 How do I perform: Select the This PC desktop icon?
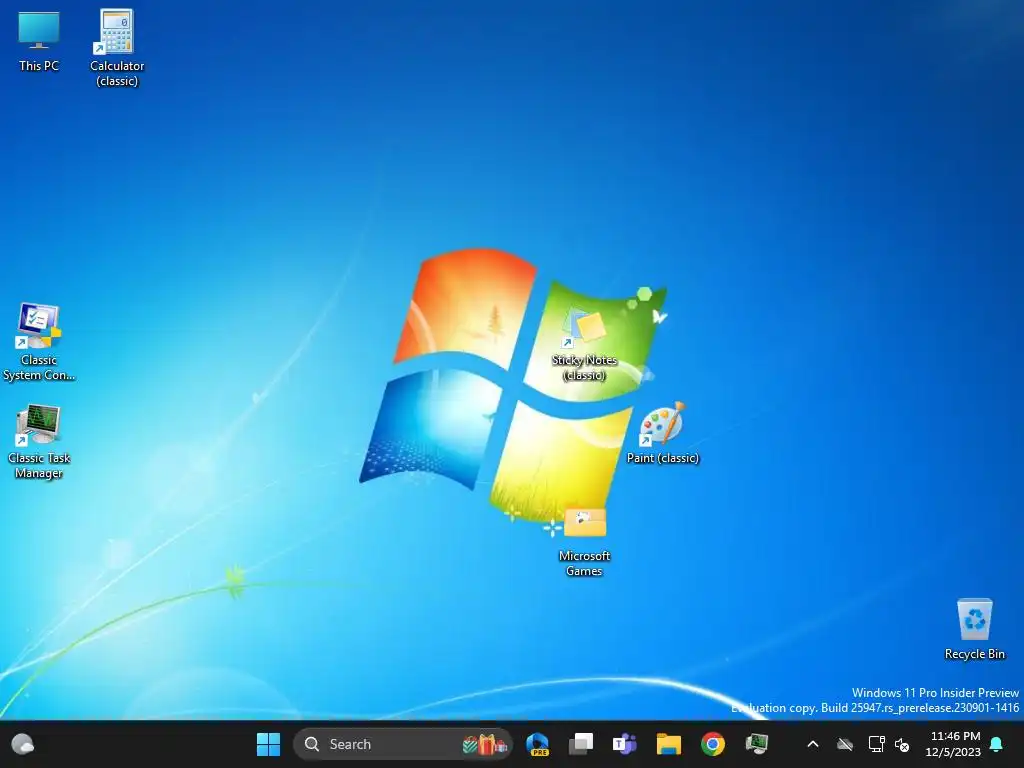point(39,41)
